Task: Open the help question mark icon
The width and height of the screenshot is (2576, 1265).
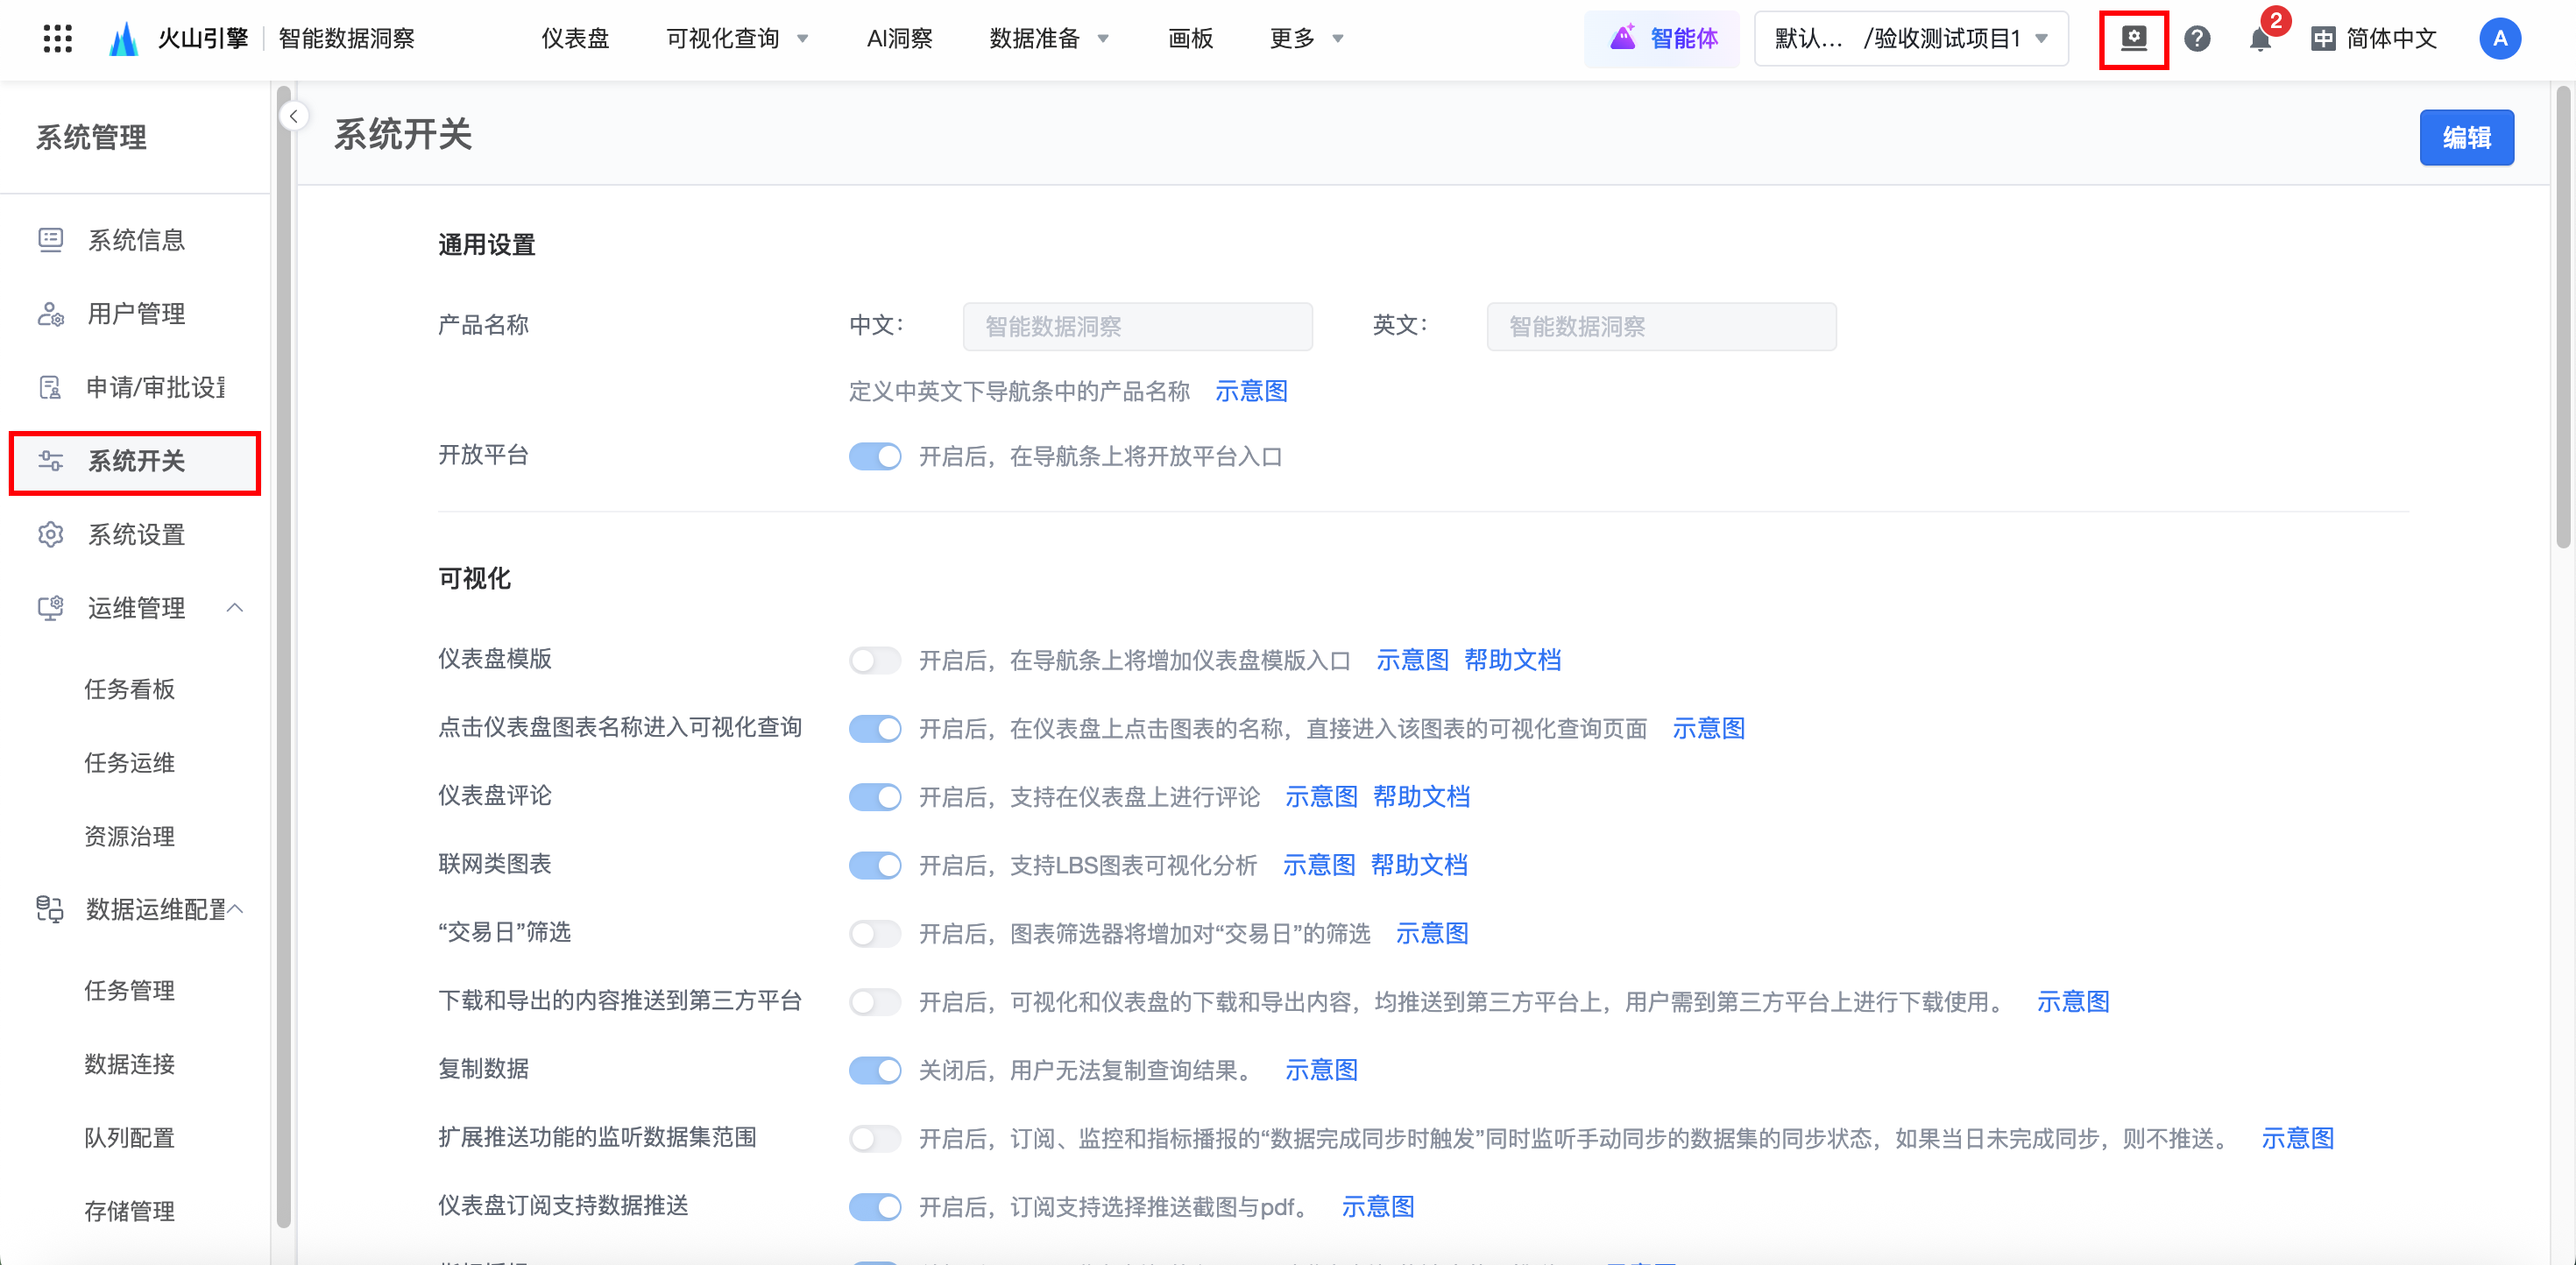Action: (2196, 39)
